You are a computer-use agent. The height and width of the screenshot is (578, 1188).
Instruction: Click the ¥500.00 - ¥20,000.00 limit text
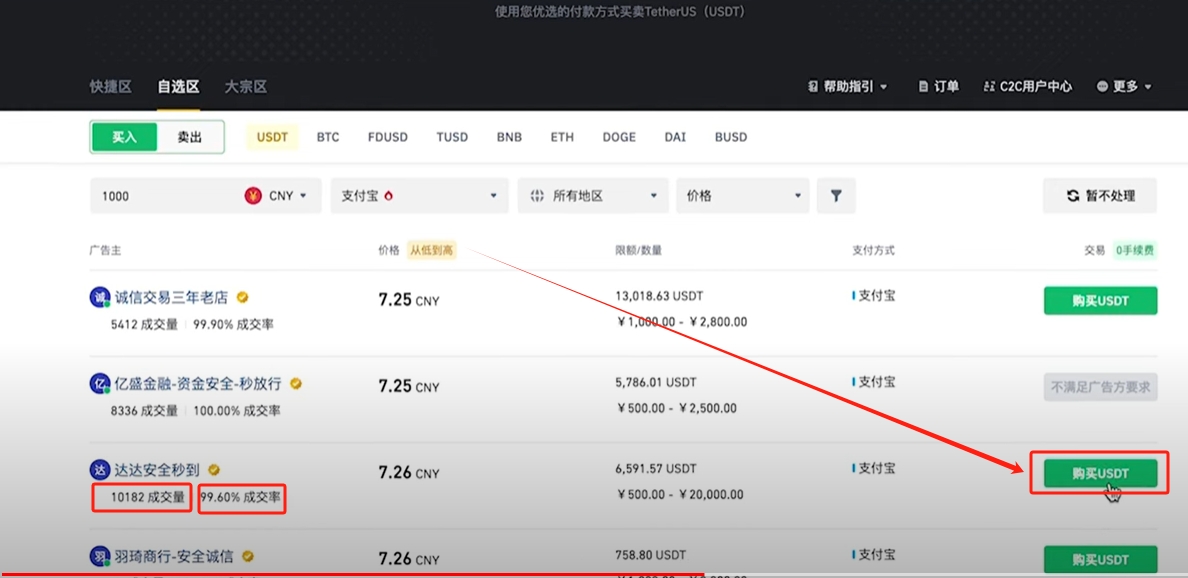(x=680, y=495)
